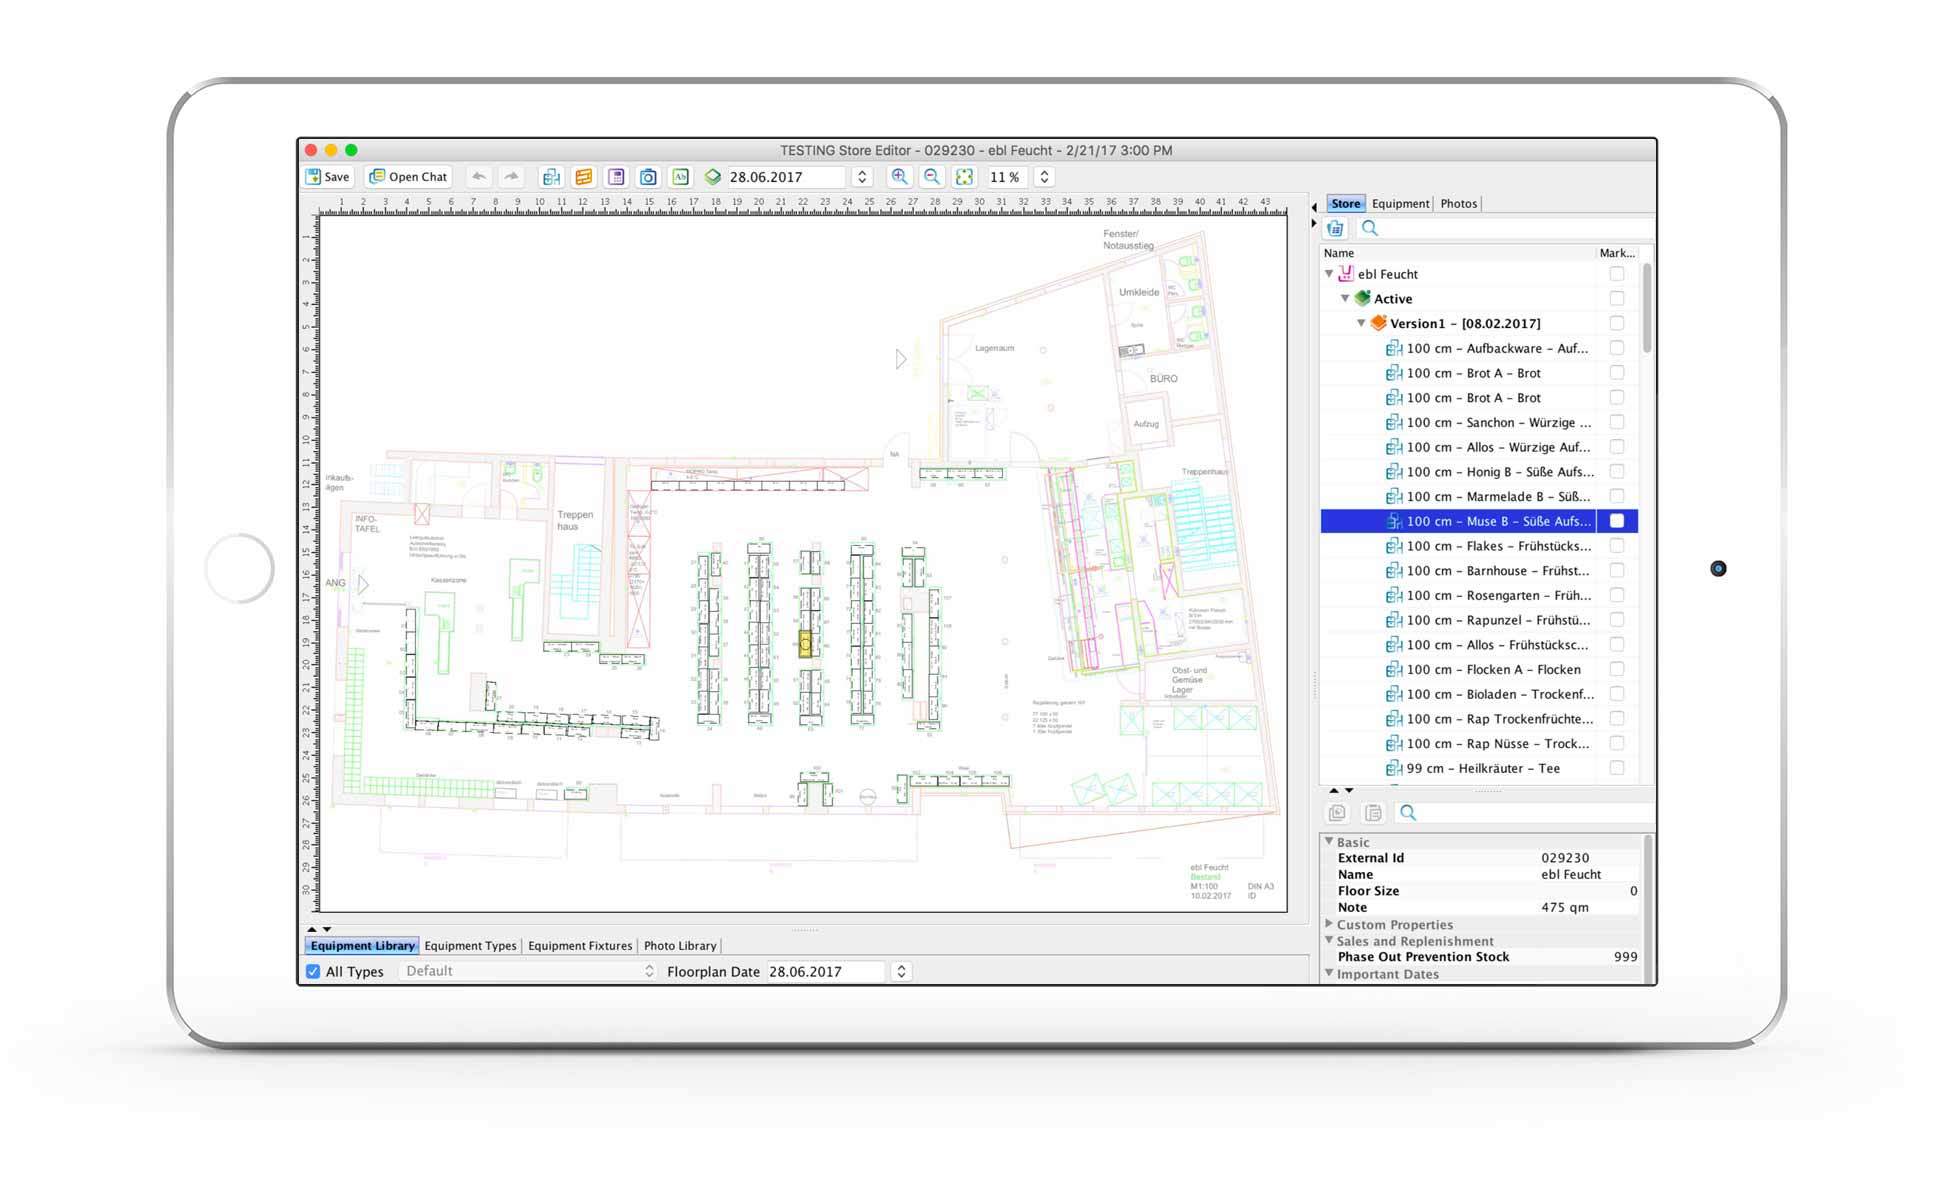Click the orange shelf fixtures toolbar icon

583,177
